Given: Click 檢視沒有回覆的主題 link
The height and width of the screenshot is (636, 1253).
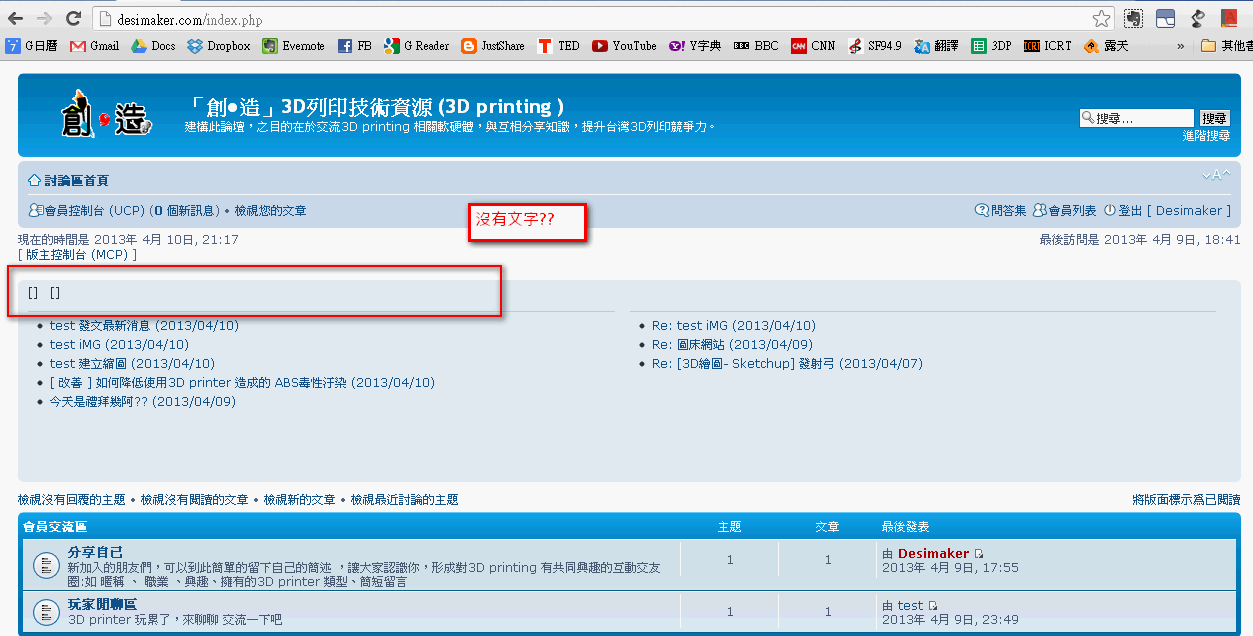Looking at the screenshot, I should [72, 499].
